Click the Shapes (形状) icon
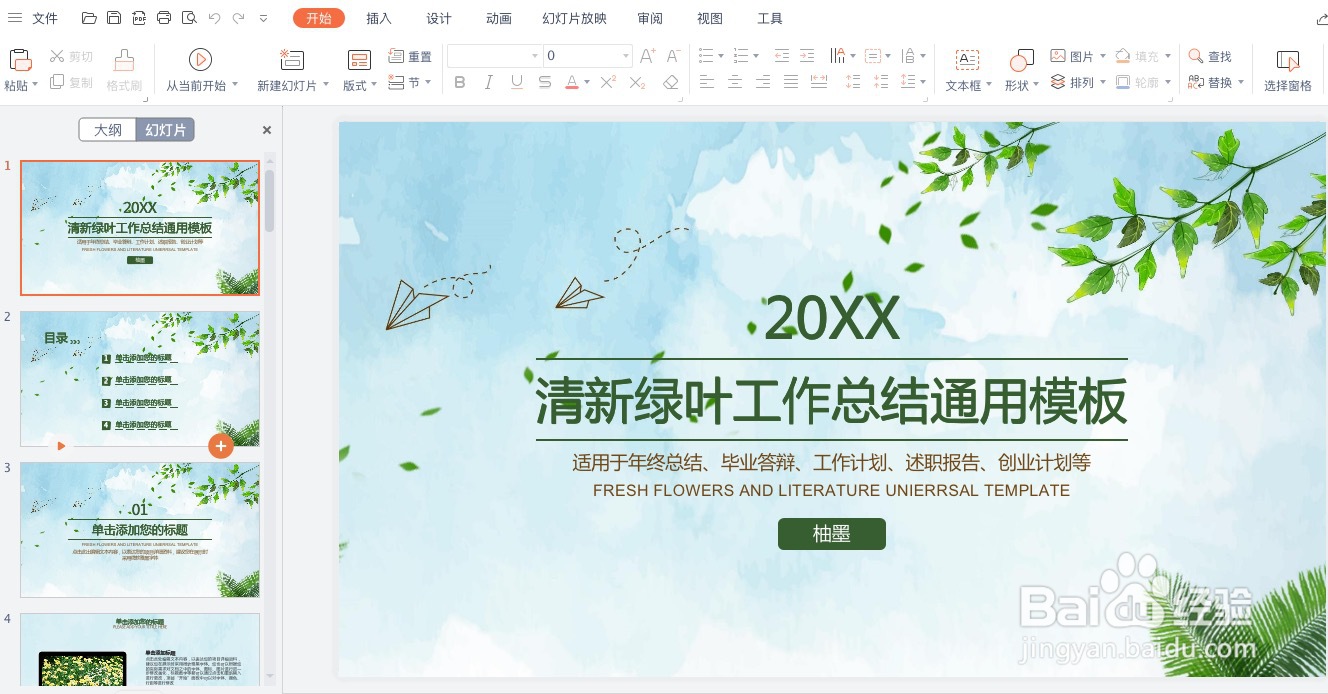Viewport: 1328px width, 694px height. [1021, 59]
